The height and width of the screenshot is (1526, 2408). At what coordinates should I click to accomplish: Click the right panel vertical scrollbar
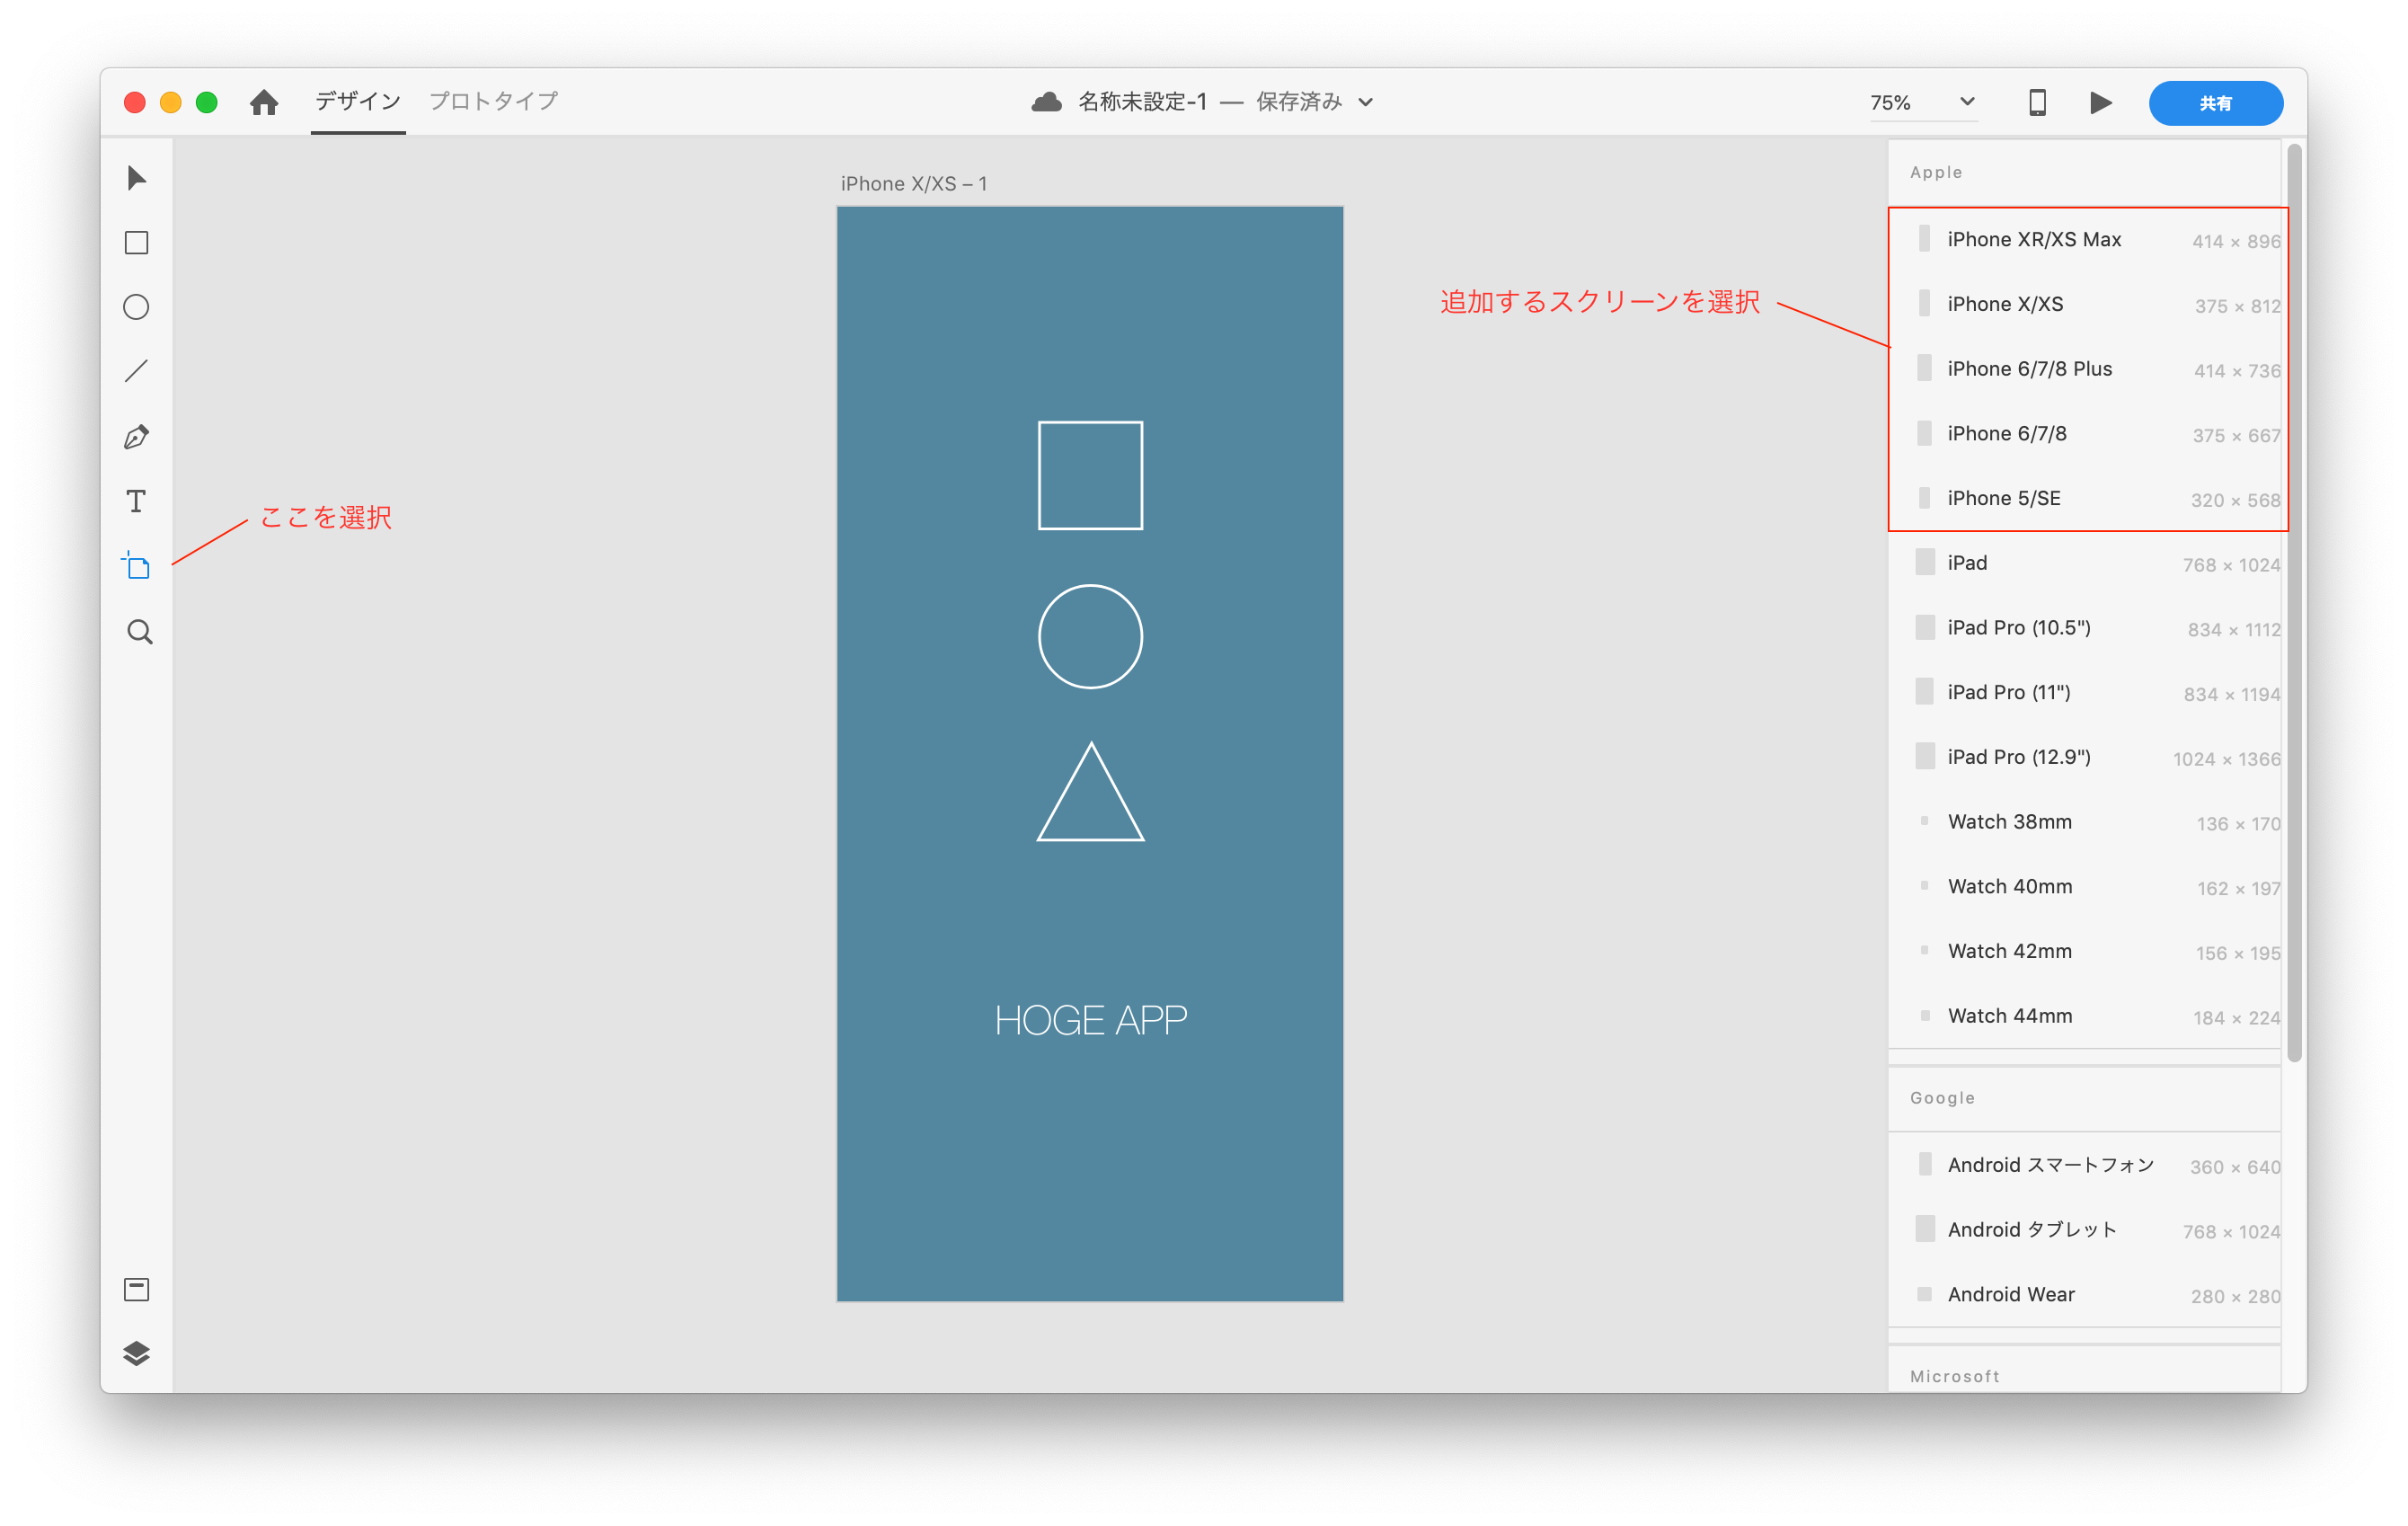(2295, 603)
